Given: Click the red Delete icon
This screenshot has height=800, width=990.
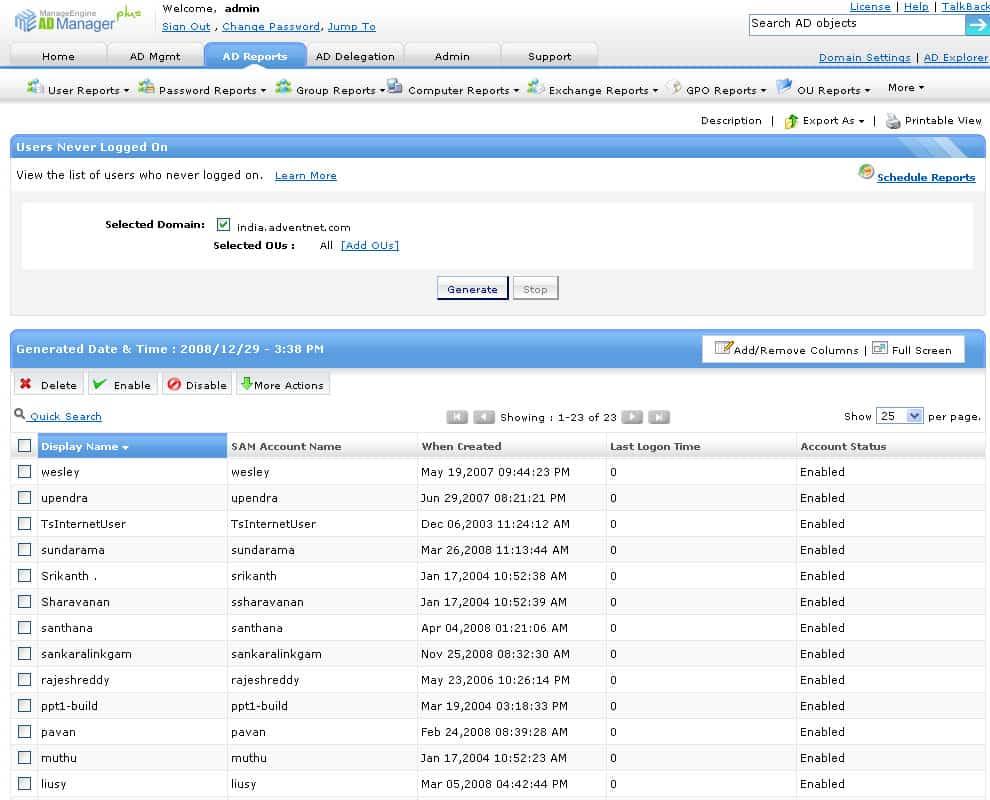Looking at the screenshot, I should coord(26,384).
